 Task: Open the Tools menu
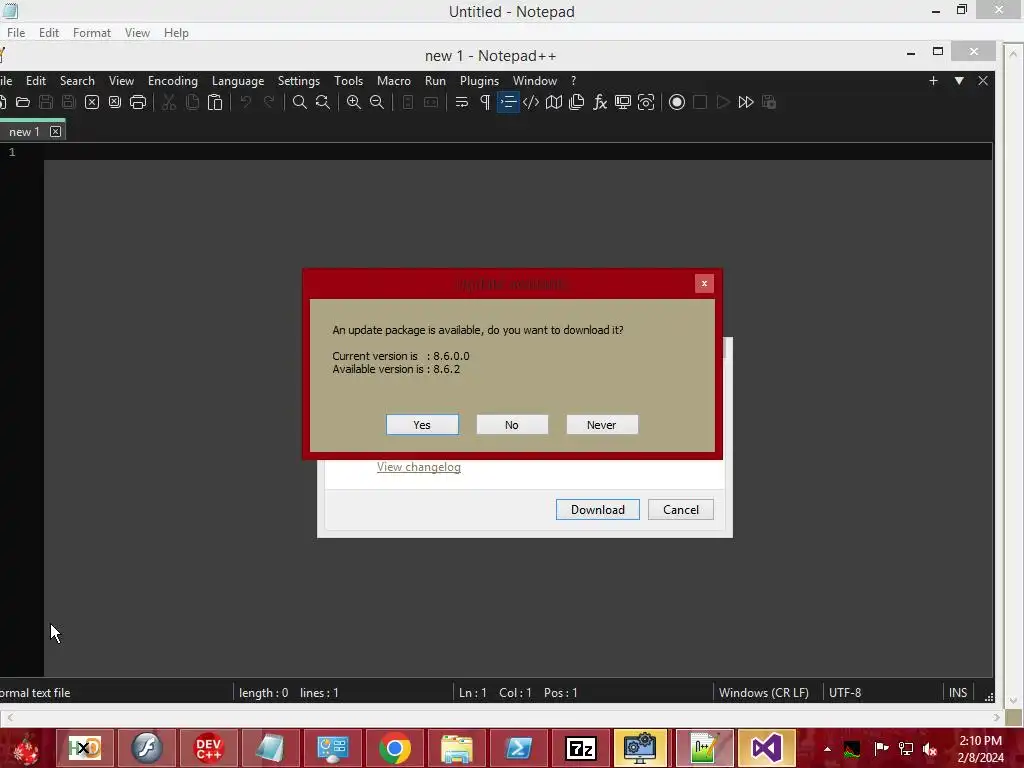tap(348, 81)
